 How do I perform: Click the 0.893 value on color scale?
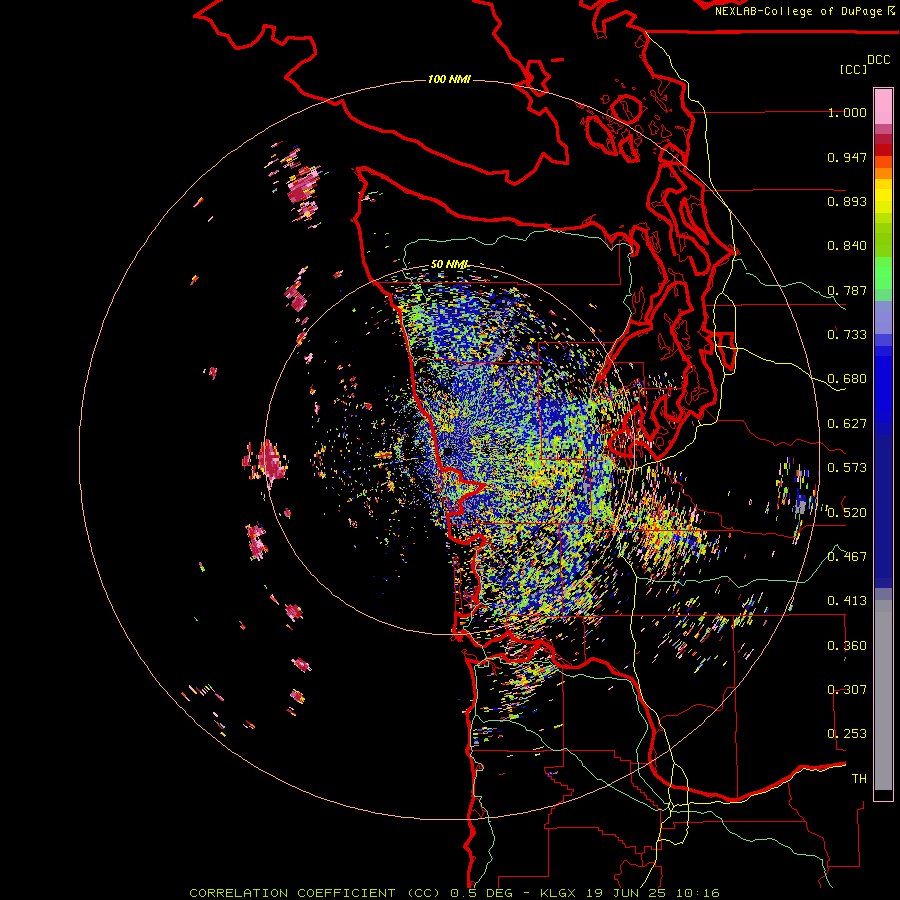click(x=847, y=201)
